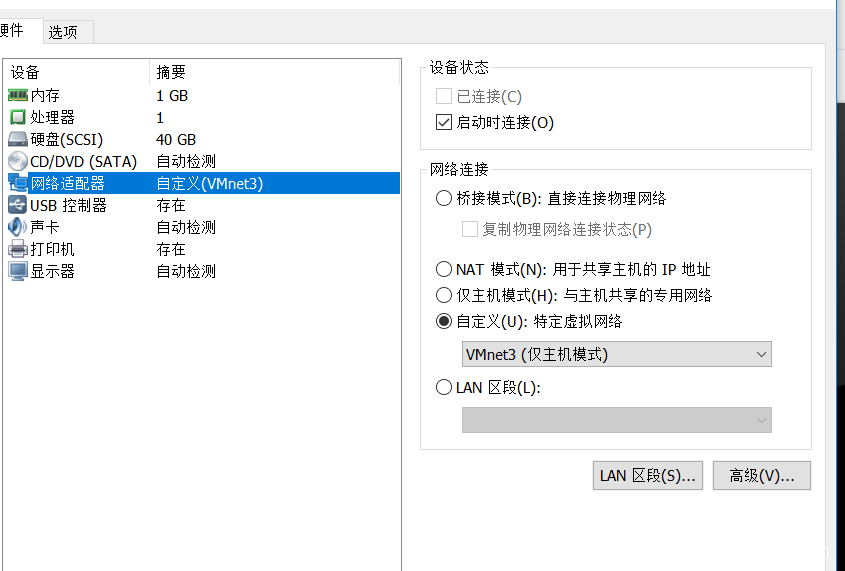Toggle the 启动时连接 (connect at power on) checkbox
The width and height of the screenshot is (845, 571).
445,123
